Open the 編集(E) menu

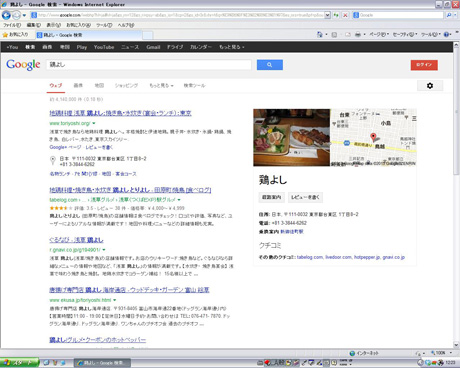[33, 25]
